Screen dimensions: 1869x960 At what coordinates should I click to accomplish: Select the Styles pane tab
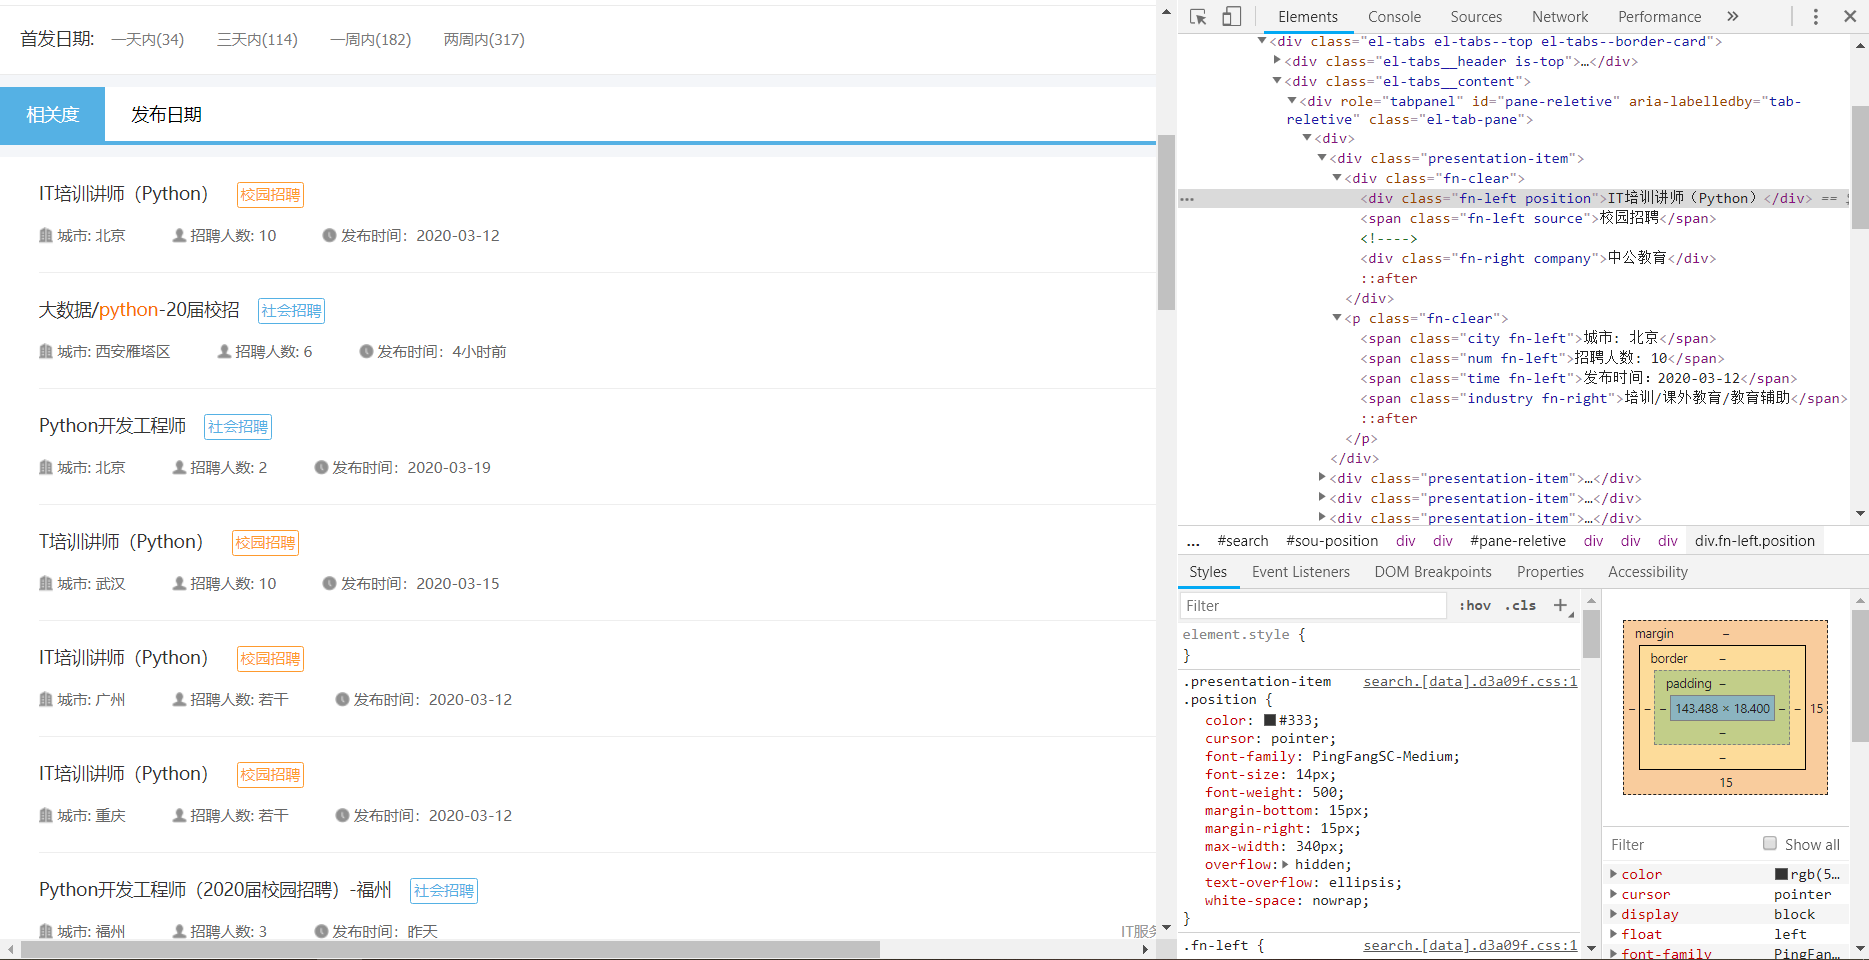(x=1208, y=572)
